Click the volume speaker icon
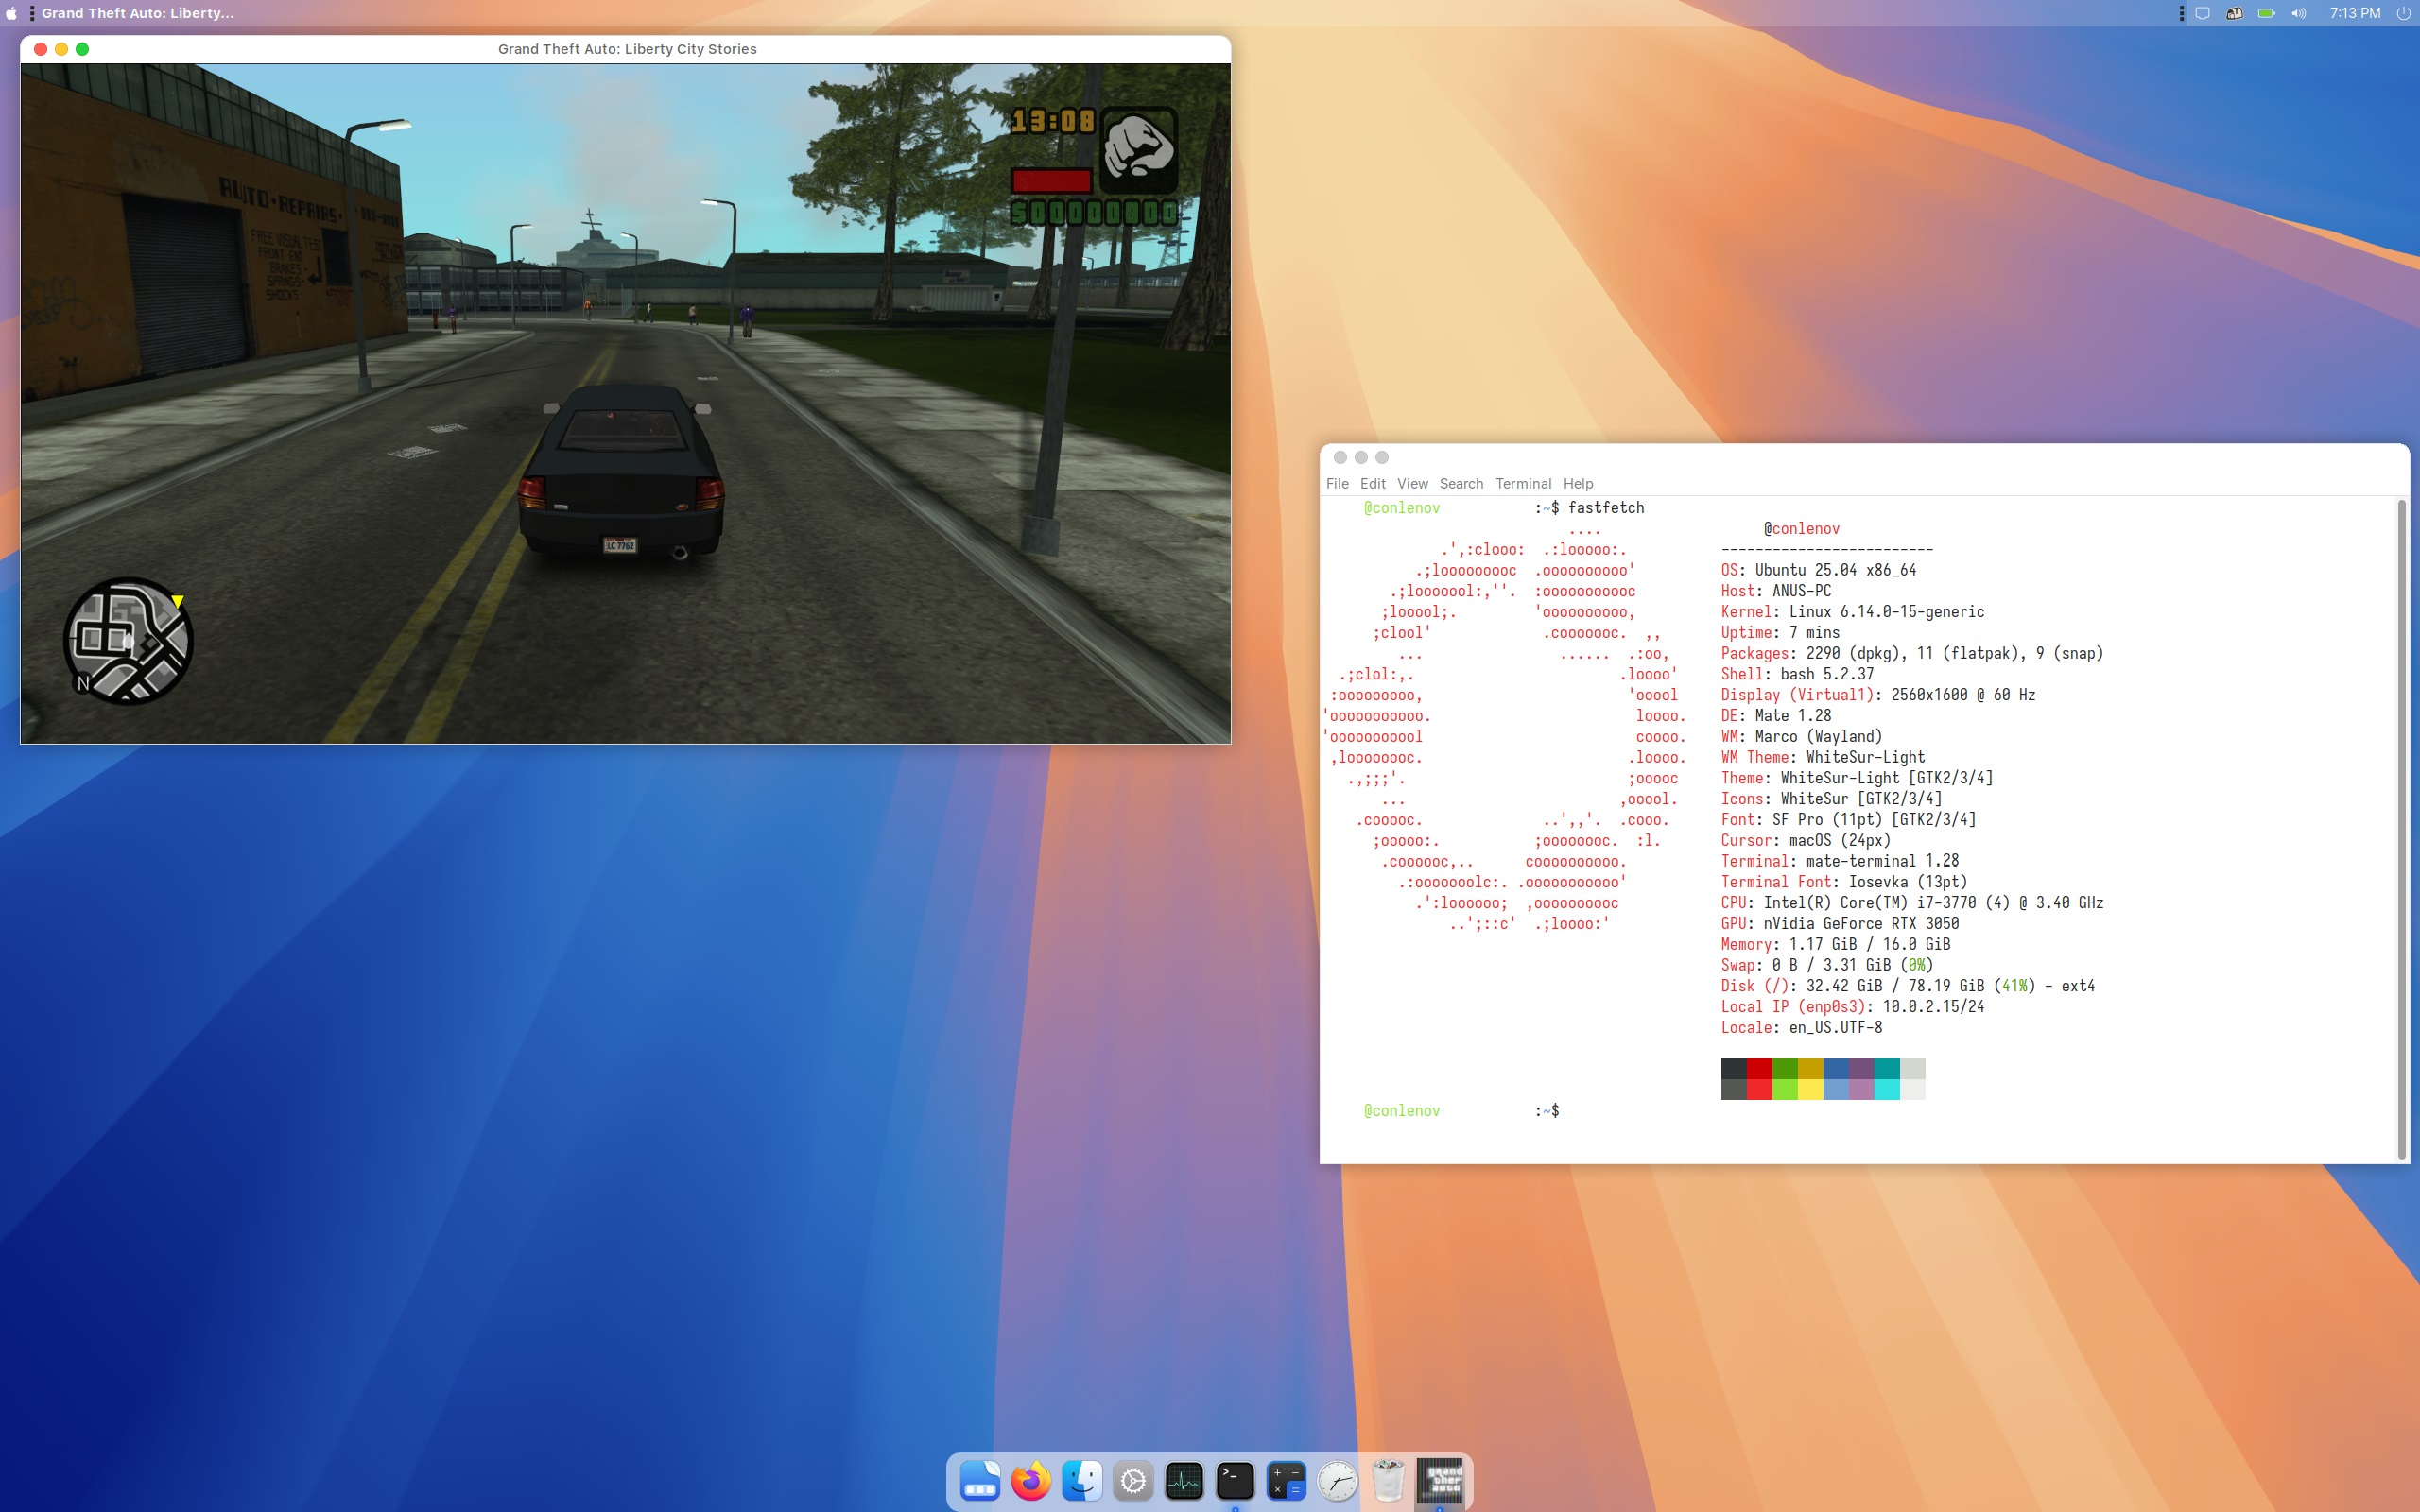 pyautogui.click(x=2298, y=13)
